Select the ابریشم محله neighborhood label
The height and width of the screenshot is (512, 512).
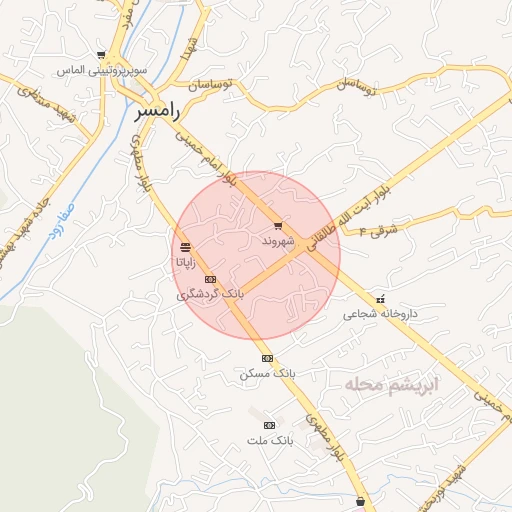click(391, 385)
